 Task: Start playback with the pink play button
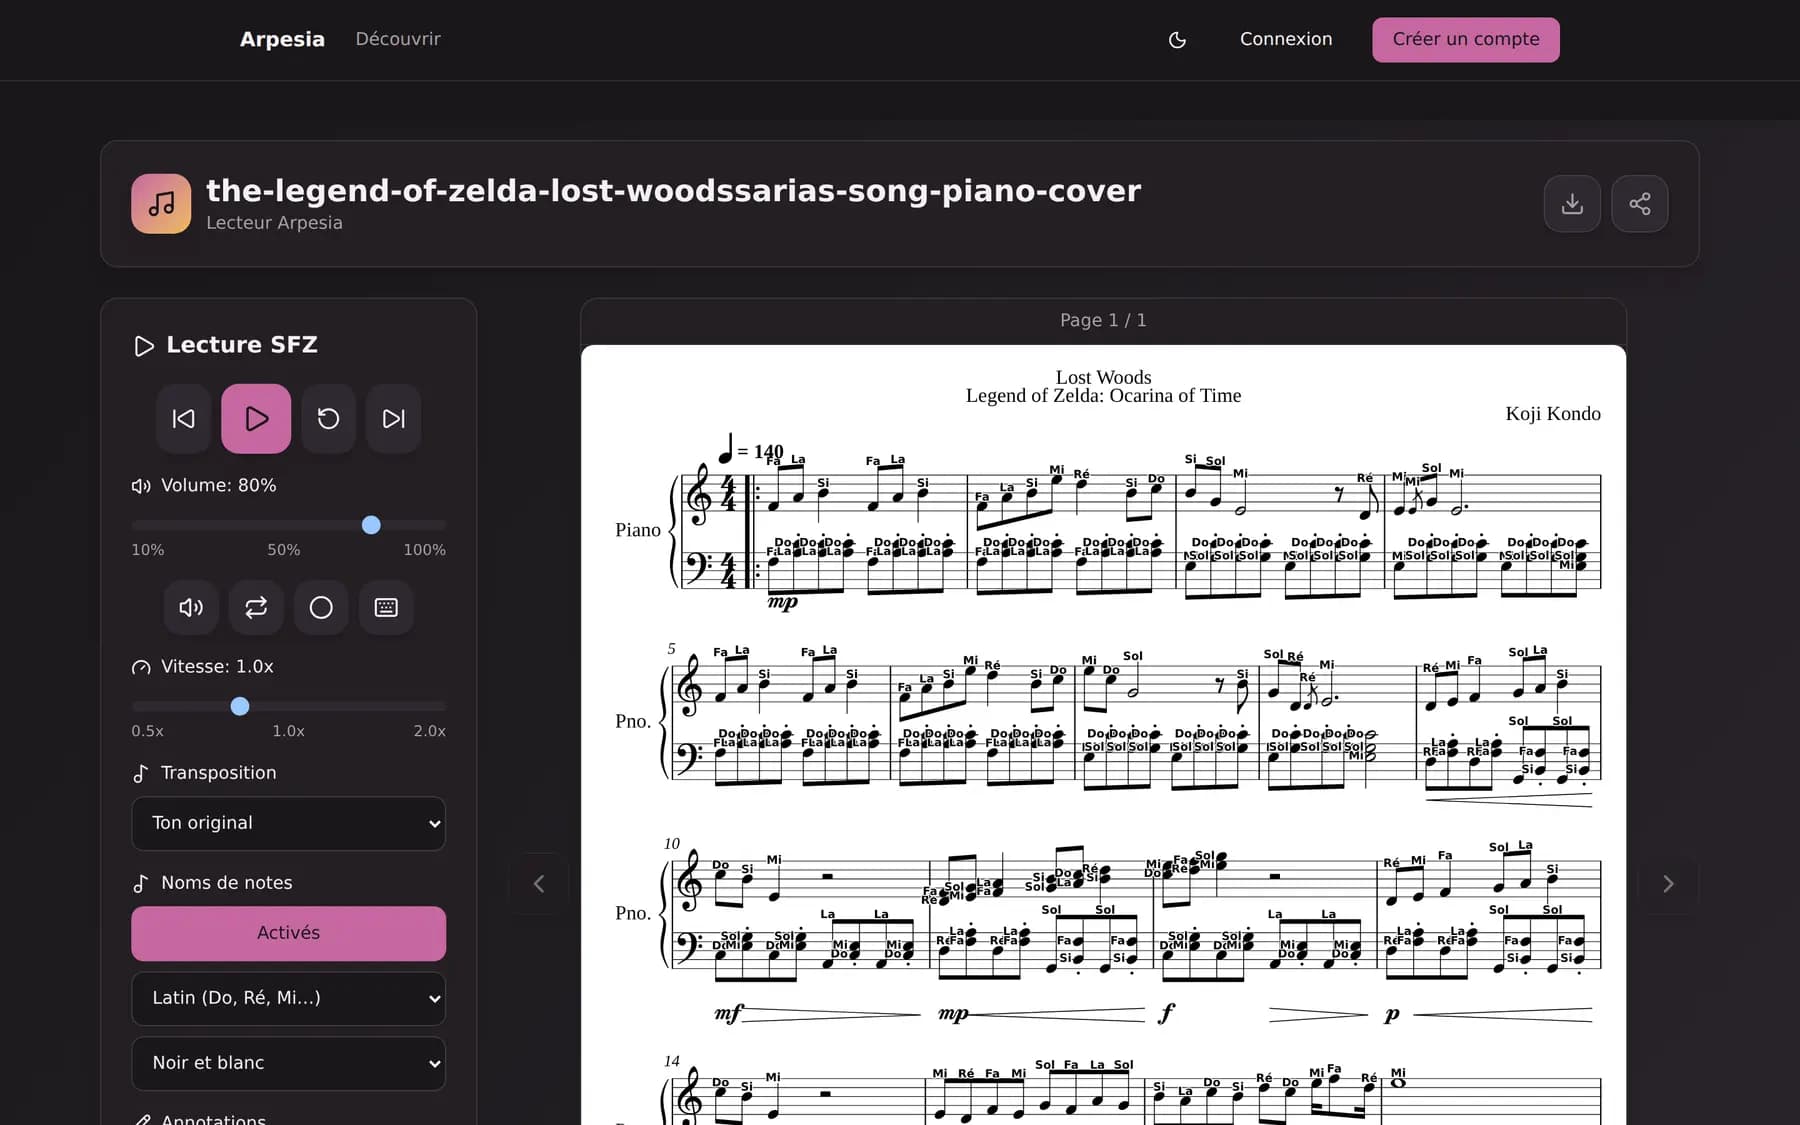coord(256,419)
